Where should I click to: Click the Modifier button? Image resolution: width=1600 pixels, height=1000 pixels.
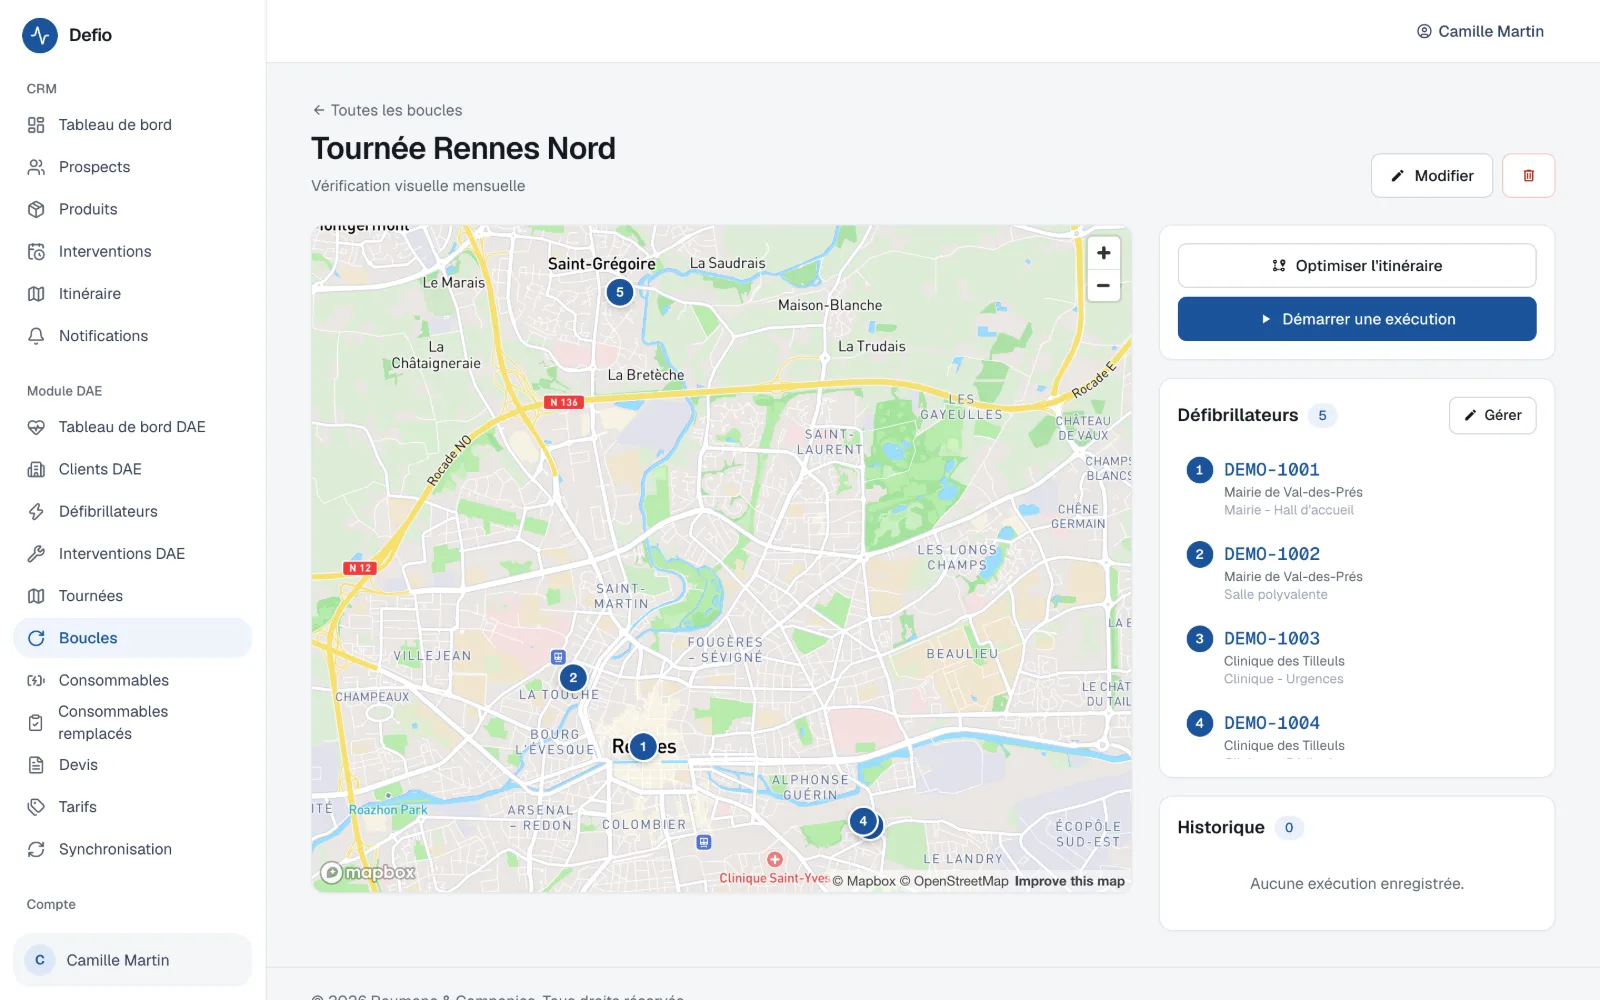point(1431,176)
